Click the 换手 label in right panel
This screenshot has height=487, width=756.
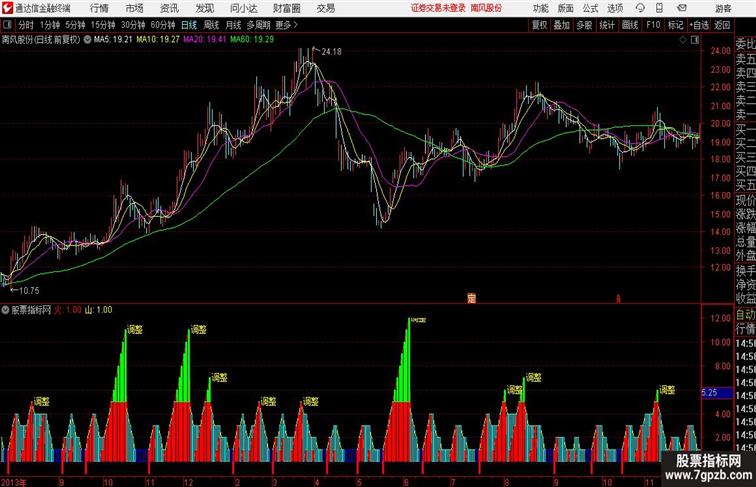tap(745, 271)
